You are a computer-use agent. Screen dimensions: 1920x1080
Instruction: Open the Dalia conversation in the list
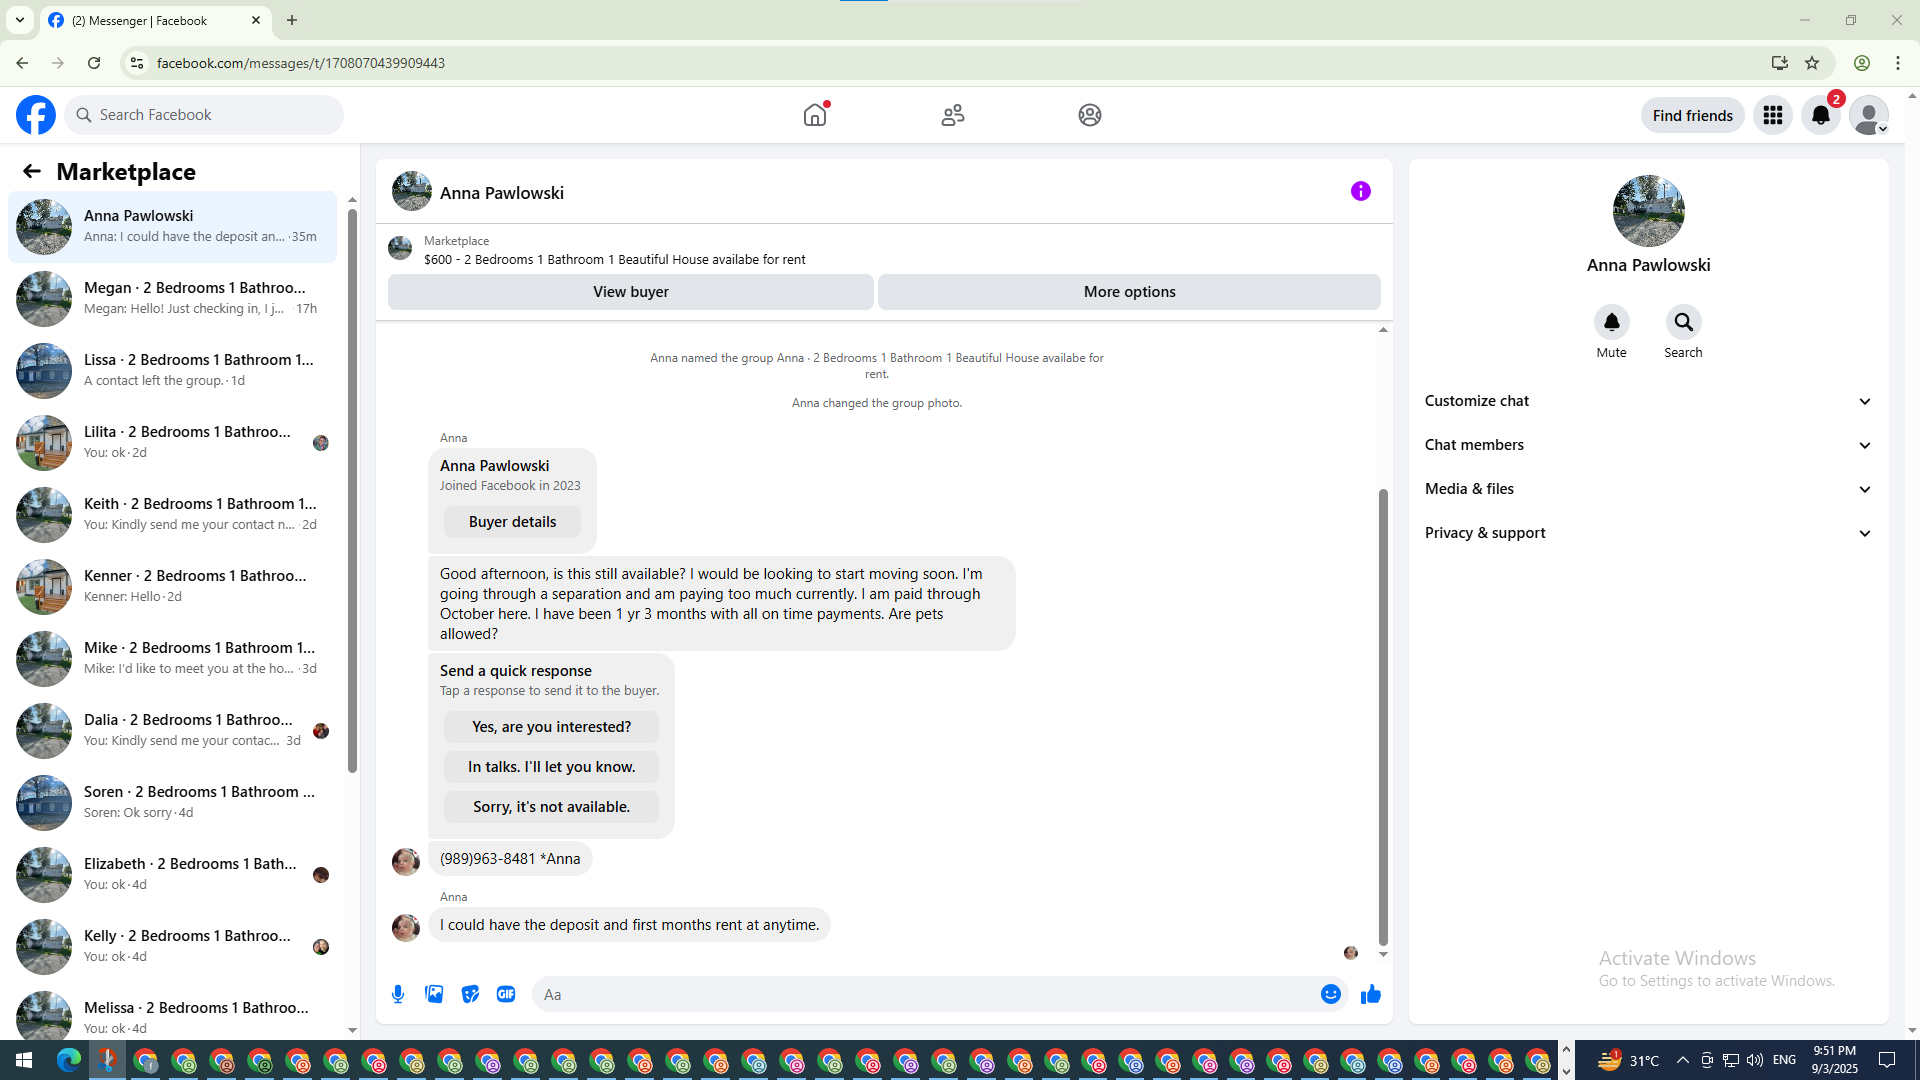pyautogui.click(x=173, y=731)
